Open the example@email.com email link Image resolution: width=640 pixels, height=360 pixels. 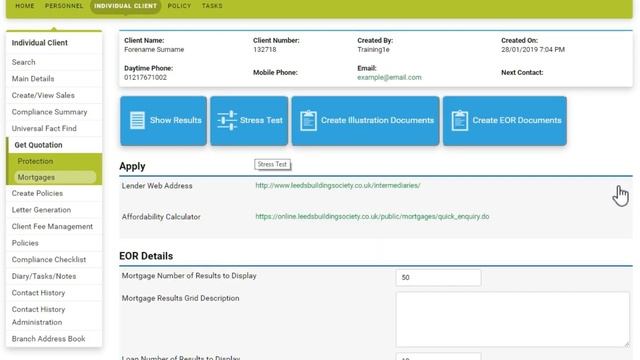389,77
